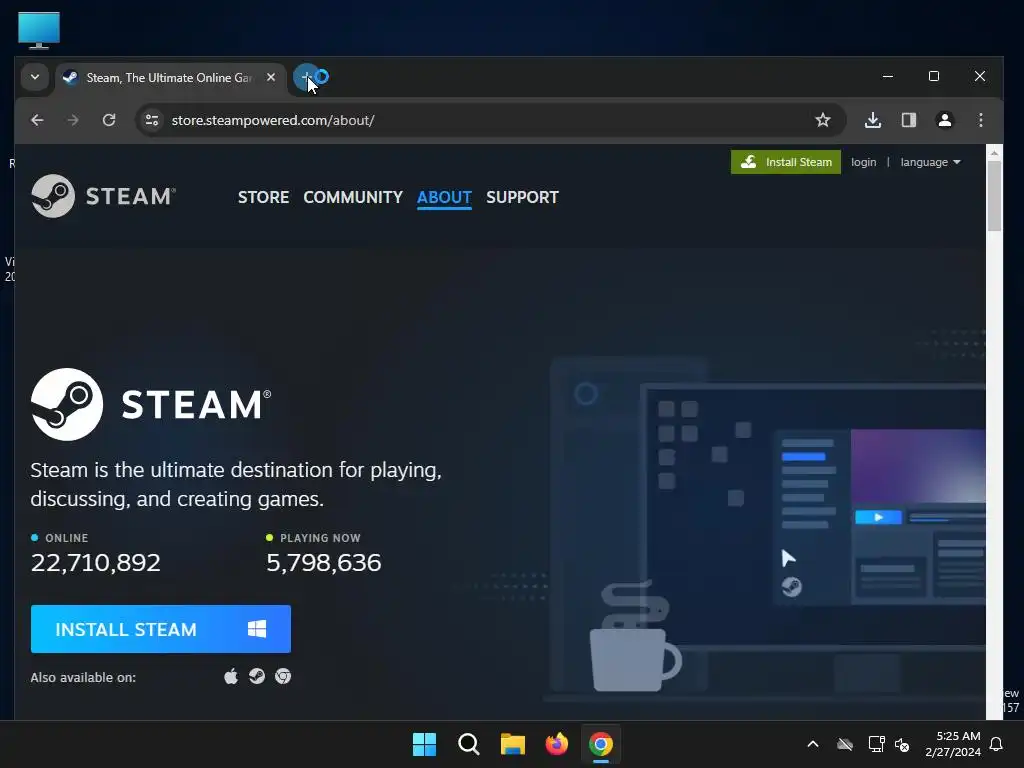The image size is (1024, 768).
Task: Choose Chrome OS download icon
Action: coord(283,677)
